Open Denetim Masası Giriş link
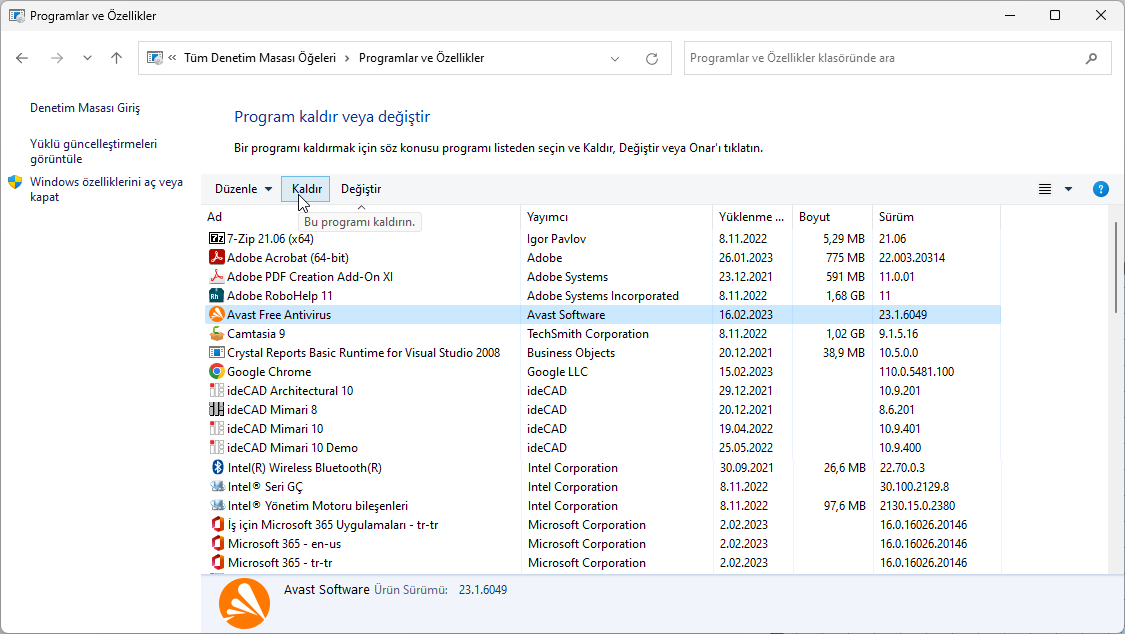 (85, 108)
